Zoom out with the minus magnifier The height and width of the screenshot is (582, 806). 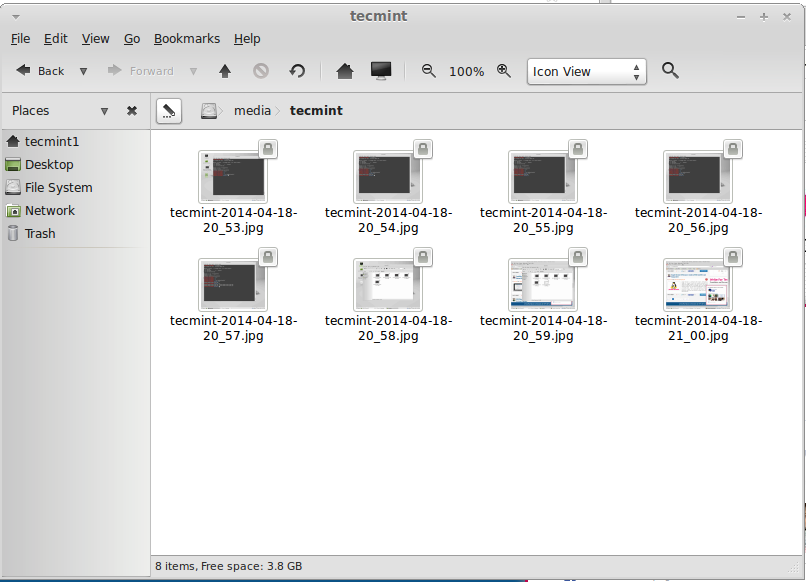tap(429, 71)
